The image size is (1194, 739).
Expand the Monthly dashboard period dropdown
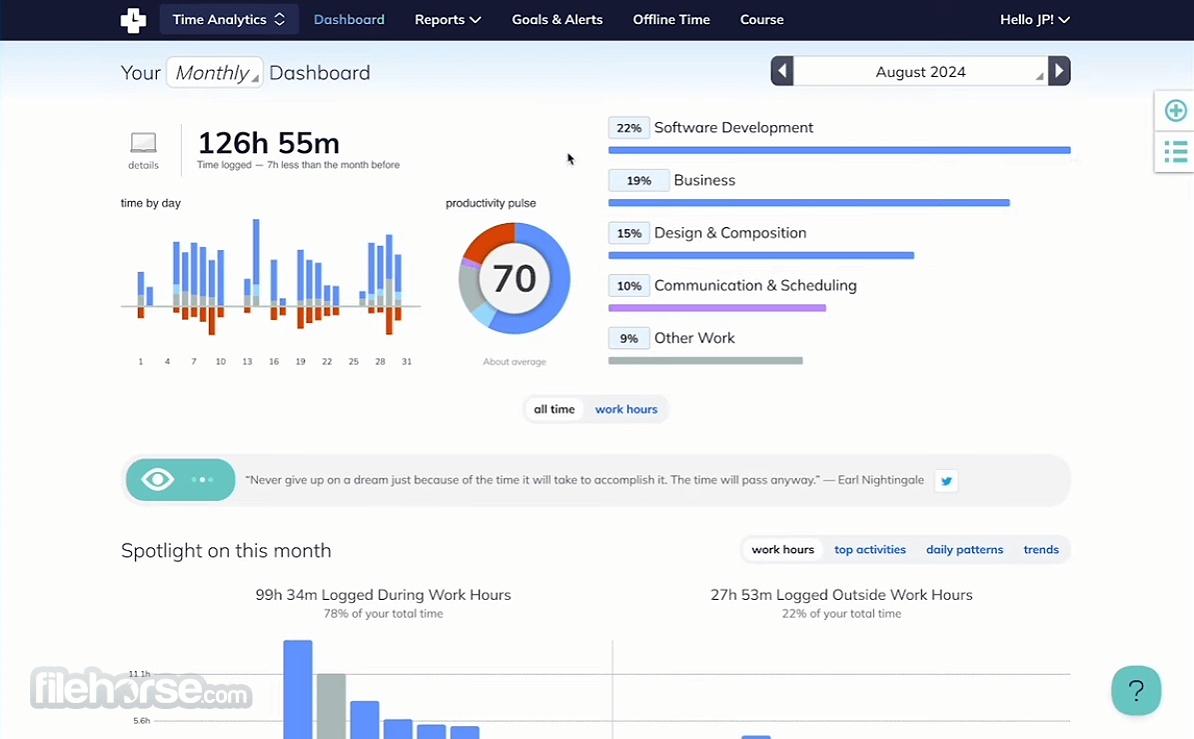pyautogui.click(x=215, y=72)
